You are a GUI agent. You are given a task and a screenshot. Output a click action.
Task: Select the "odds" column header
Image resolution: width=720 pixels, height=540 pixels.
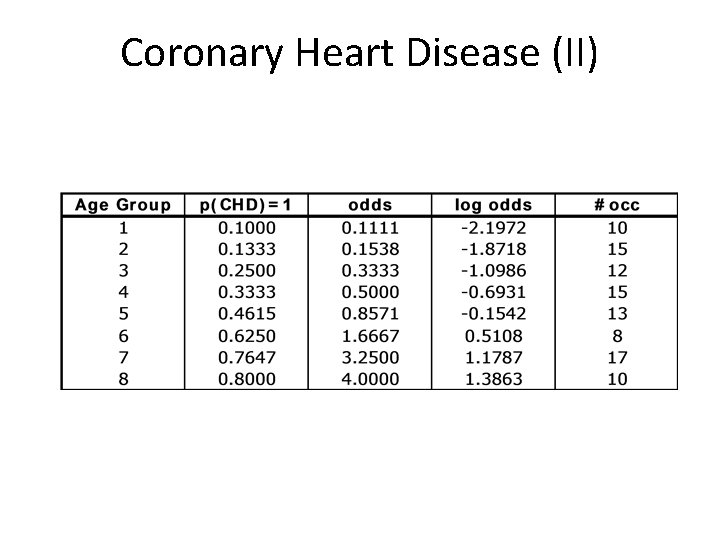click(370, 205)
